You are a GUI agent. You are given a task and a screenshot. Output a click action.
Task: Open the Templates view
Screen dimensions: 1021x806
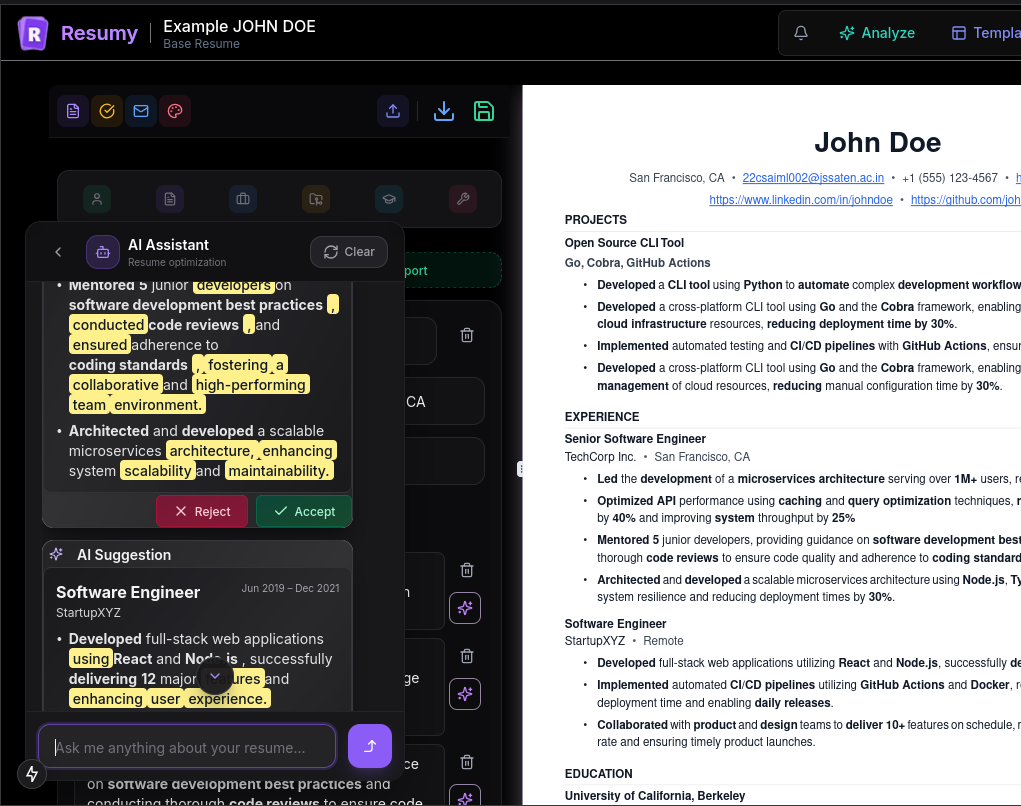point(988,32)
